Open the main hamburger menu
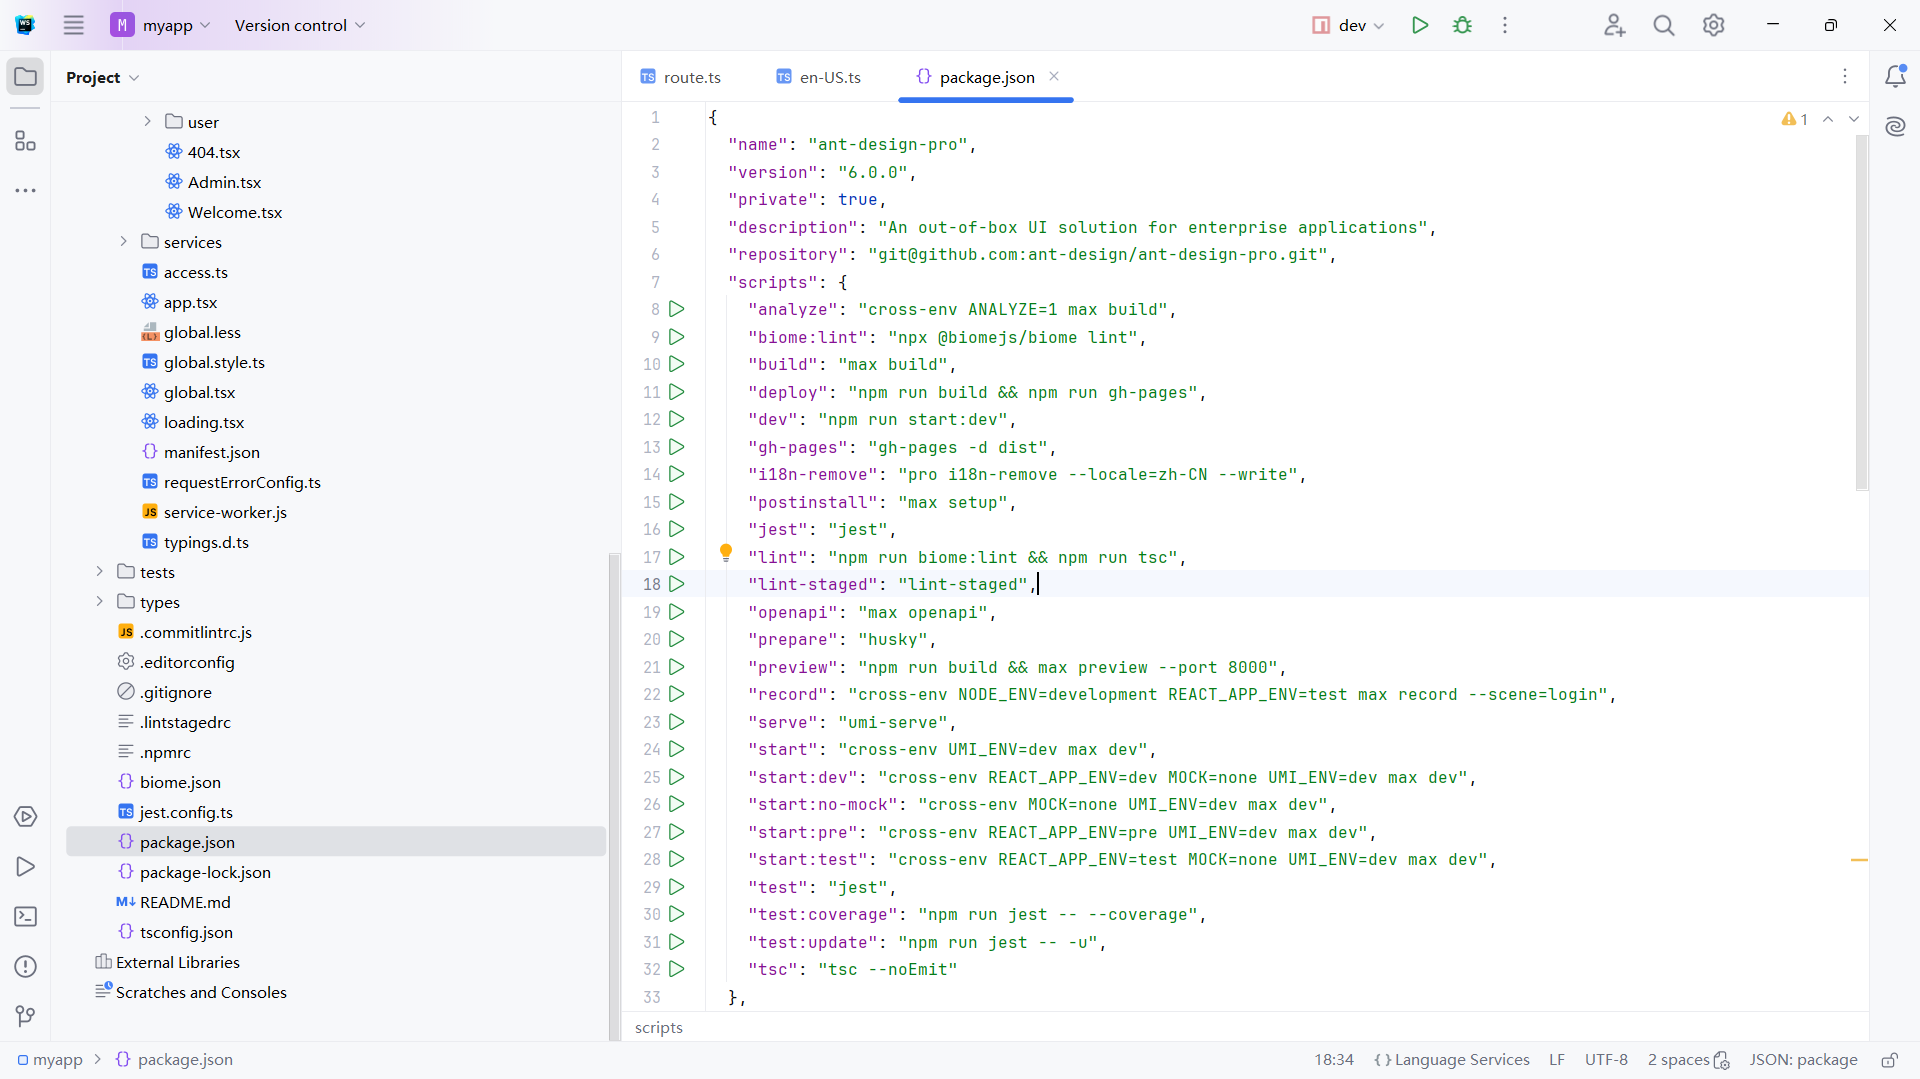The height and width of the screenshot is (1079, 1920). click(73, 25)
